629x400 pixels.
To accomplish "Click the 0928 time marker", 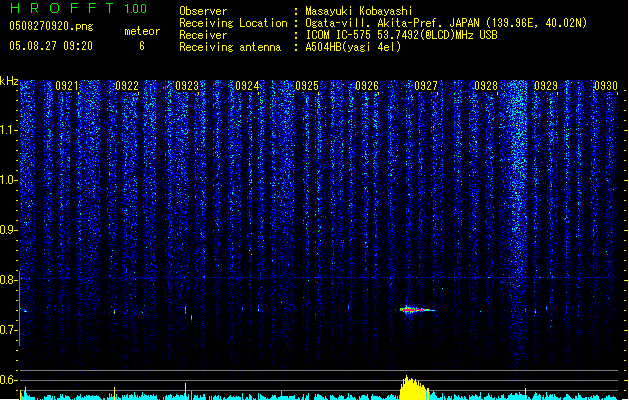I will pos(486,86).
